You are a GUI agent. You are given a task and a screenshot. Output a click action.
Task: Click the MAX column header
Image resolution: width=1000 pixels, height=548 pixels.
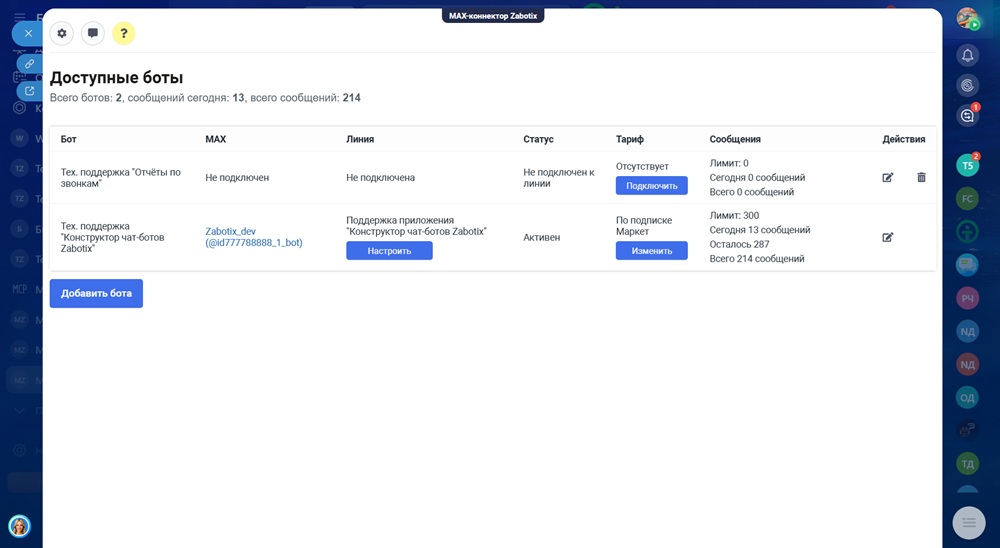[216, 139]
